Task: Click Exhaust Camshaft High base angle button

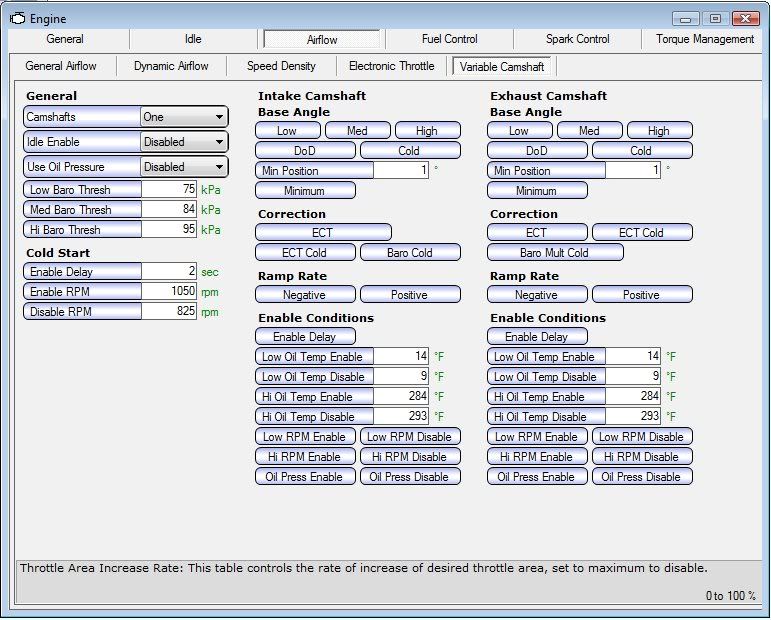Action: click(x=658, y=131)
